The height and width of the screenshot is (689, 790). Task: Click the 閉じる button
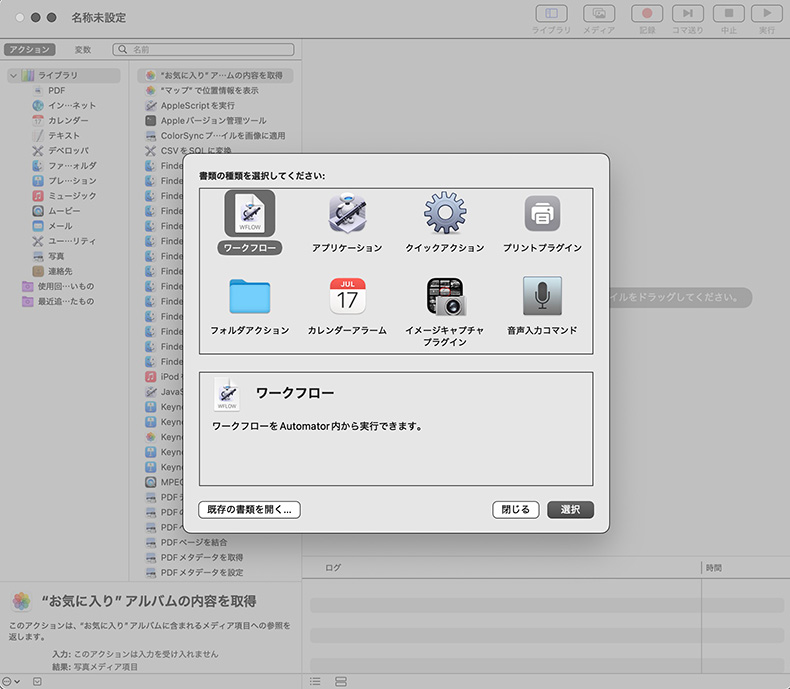(515, 510)
